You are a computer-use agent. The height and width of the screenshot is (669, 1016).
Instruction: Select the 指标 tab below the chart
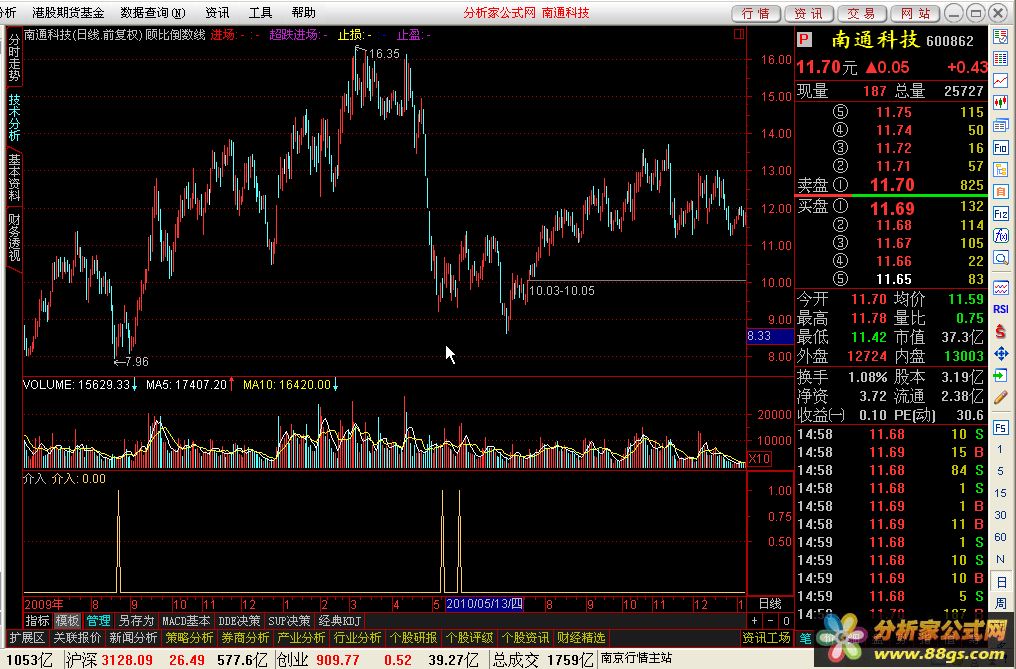tap(38, 621)
